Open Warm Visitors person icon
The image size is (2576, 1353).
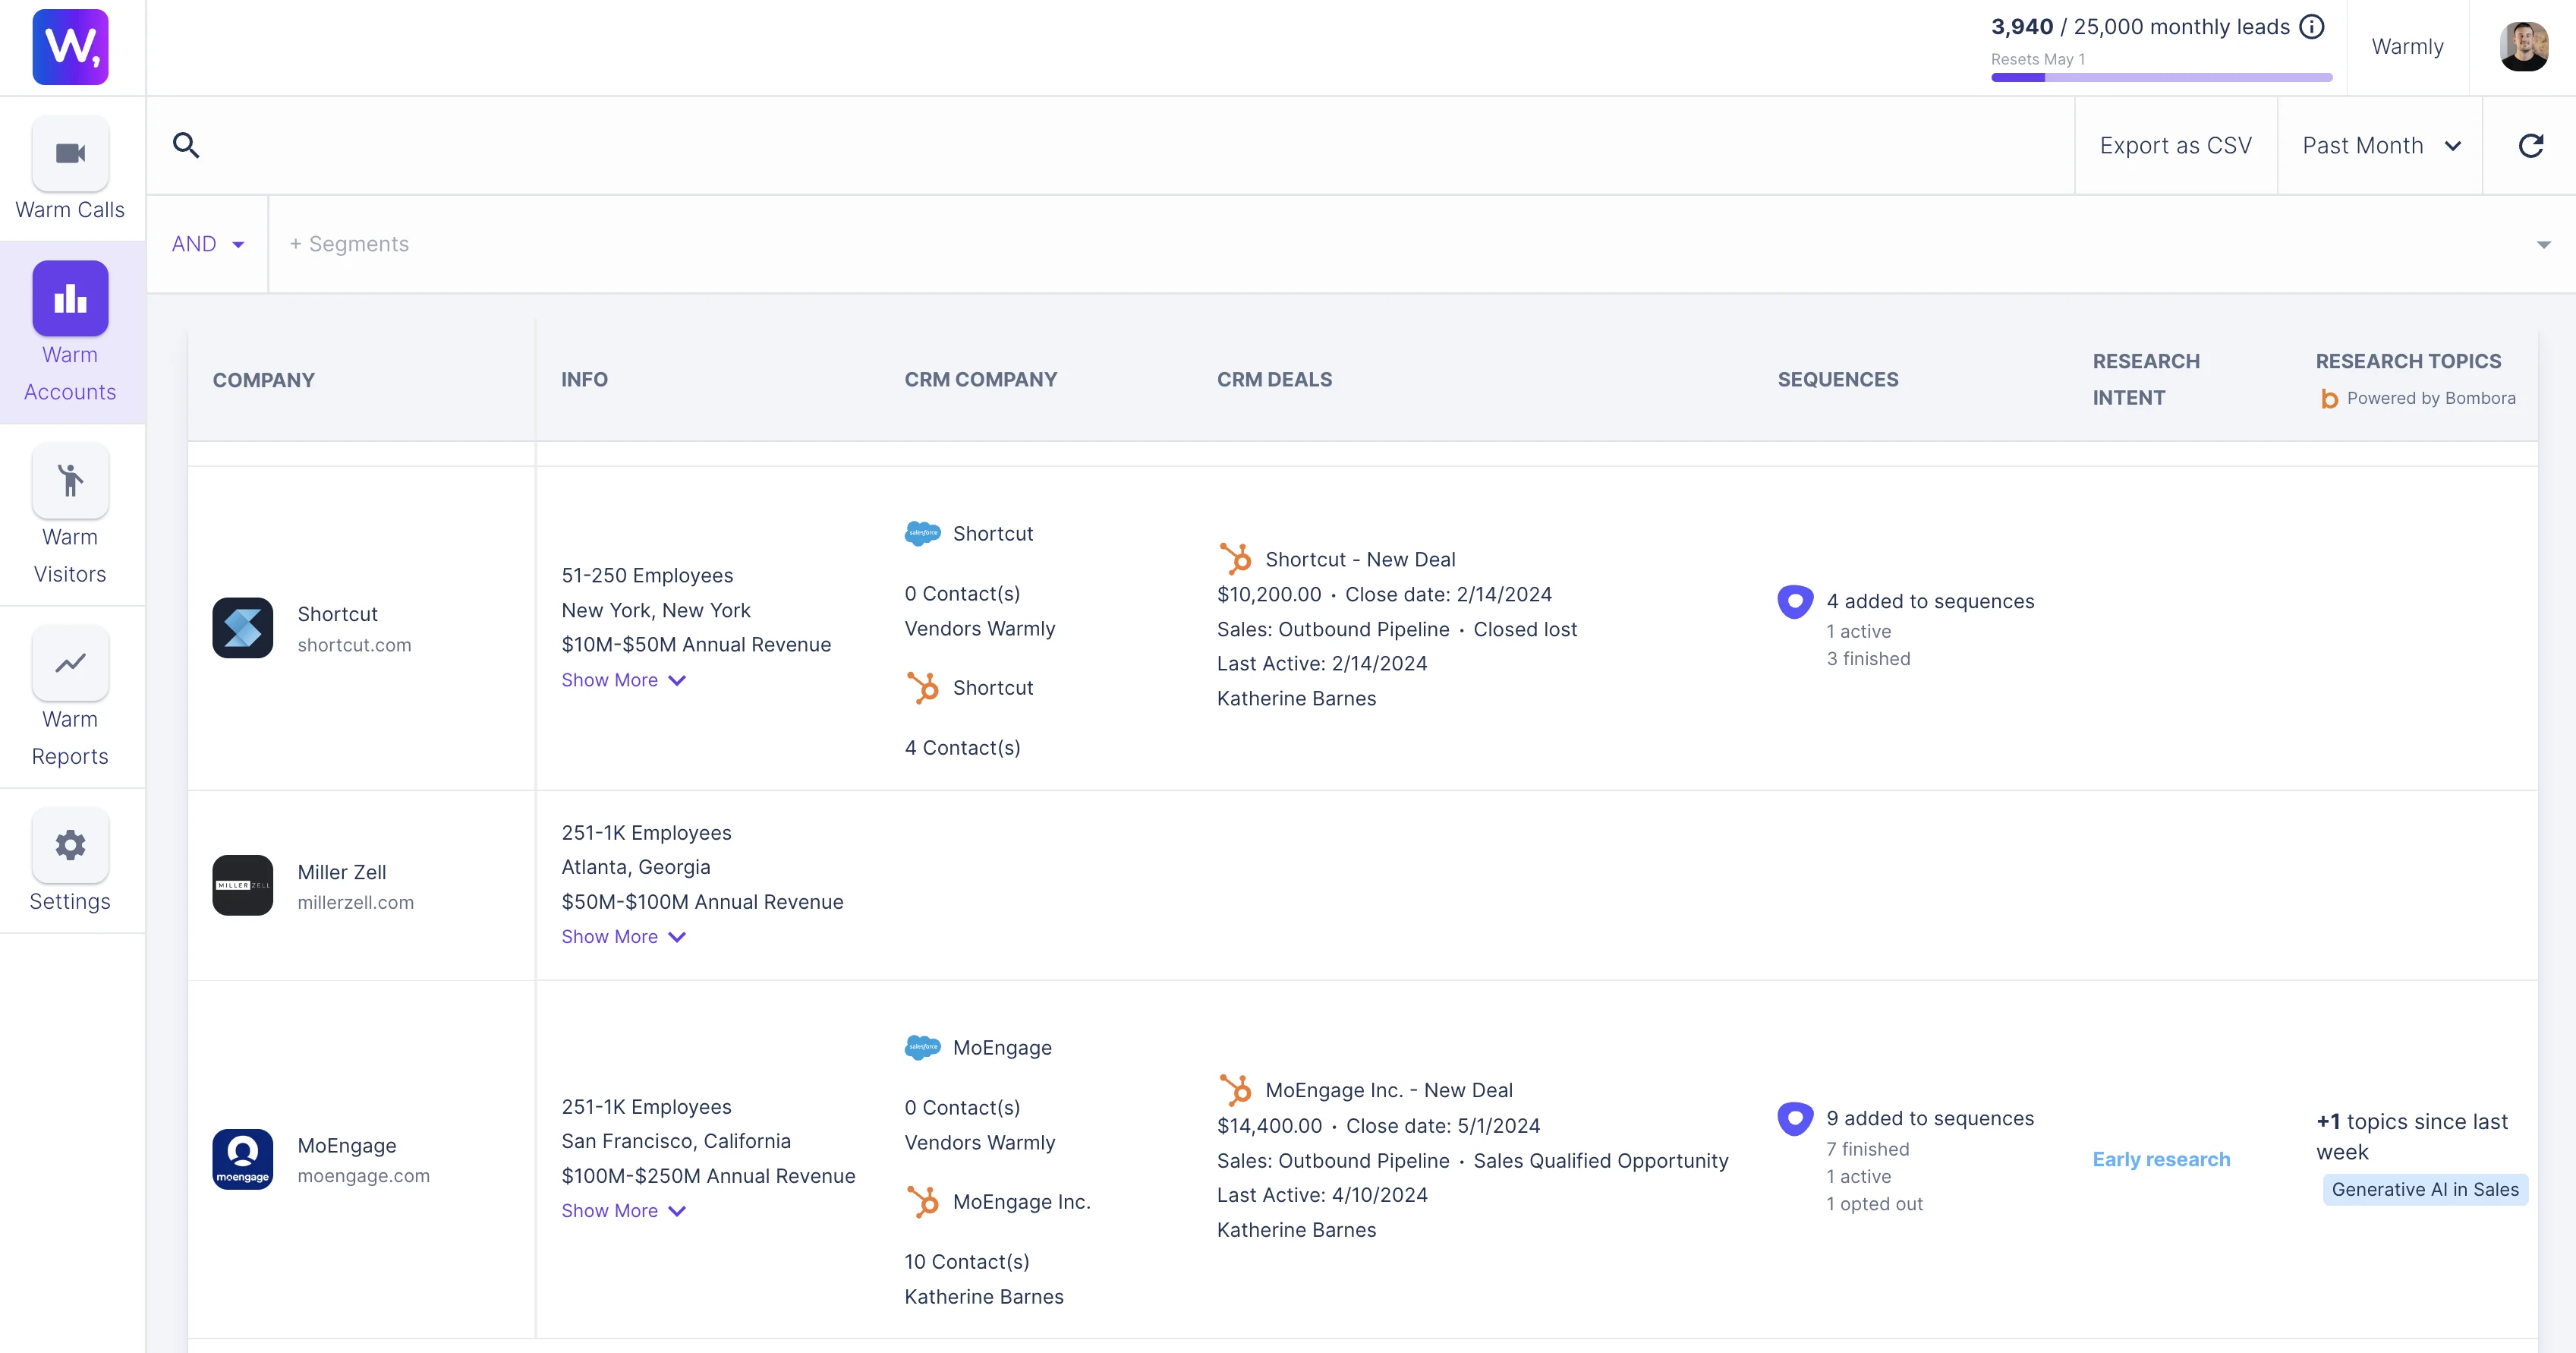click(70, 480)
